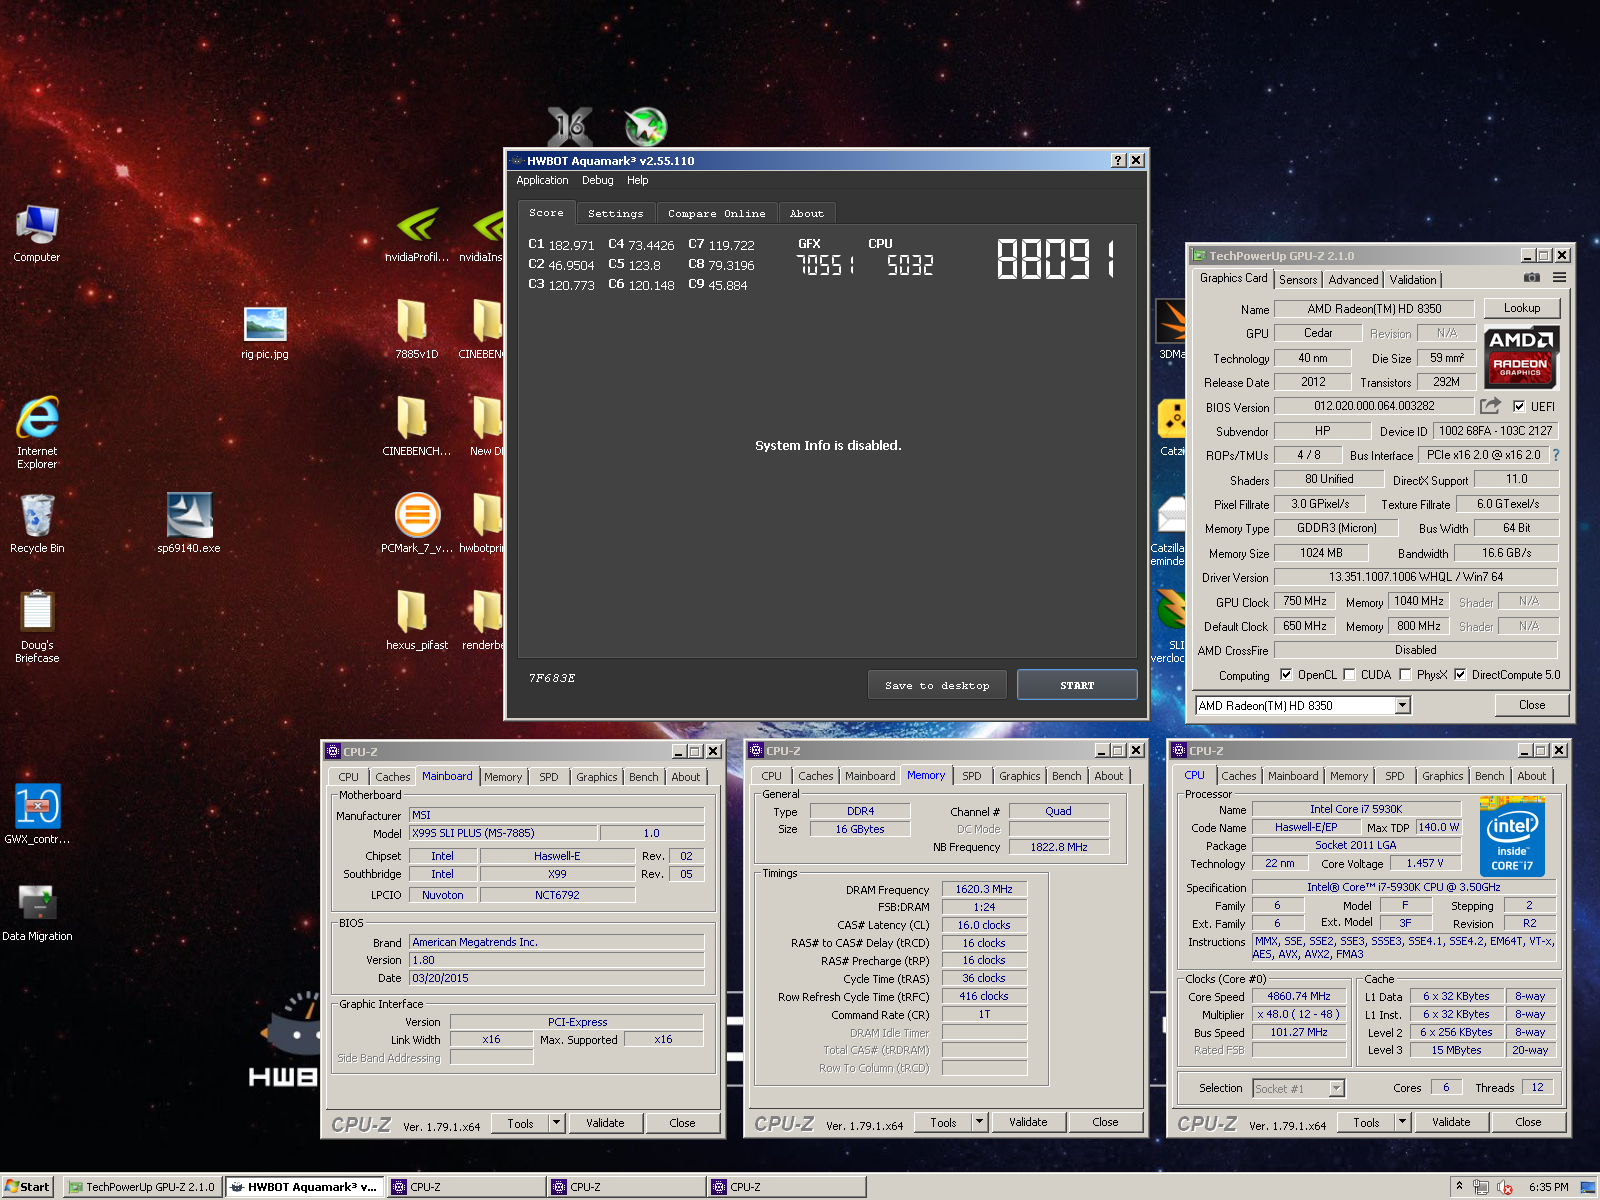Viewport: 1600px width, 1200px height.
Task: Open SPD tab in the Memory CPU-Z window
Action: tap(972, 776)
